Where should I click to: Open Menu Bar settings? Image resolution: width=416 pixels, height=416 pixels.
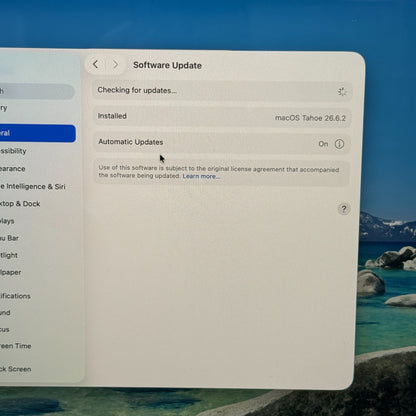tap(9, 238)
